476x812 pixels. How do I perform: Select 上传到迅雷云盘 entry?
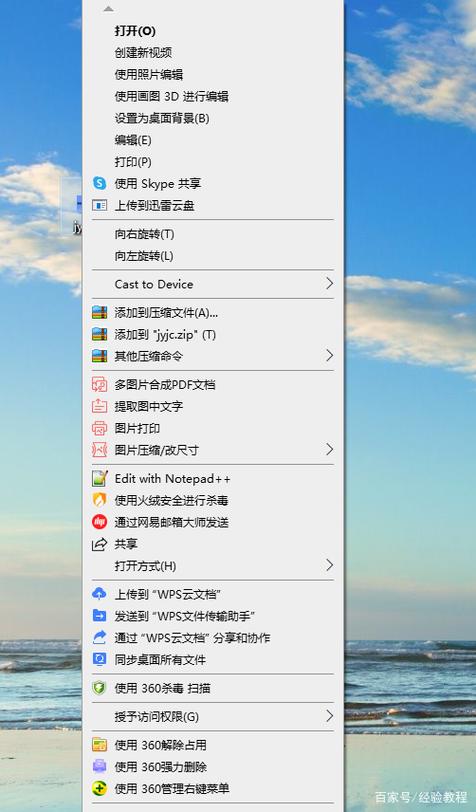(154, 205)
